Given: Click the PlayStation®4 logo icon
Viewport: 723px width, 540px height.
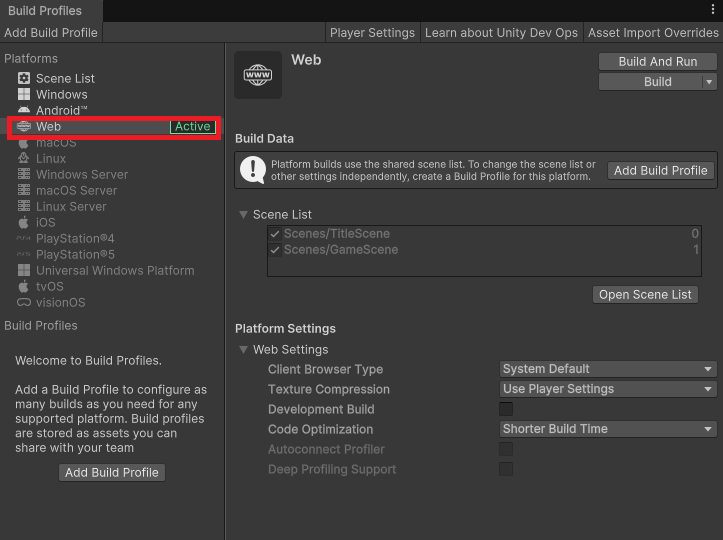Looking at the screenshot, I should pyautogui.click(x=24, y=238).
